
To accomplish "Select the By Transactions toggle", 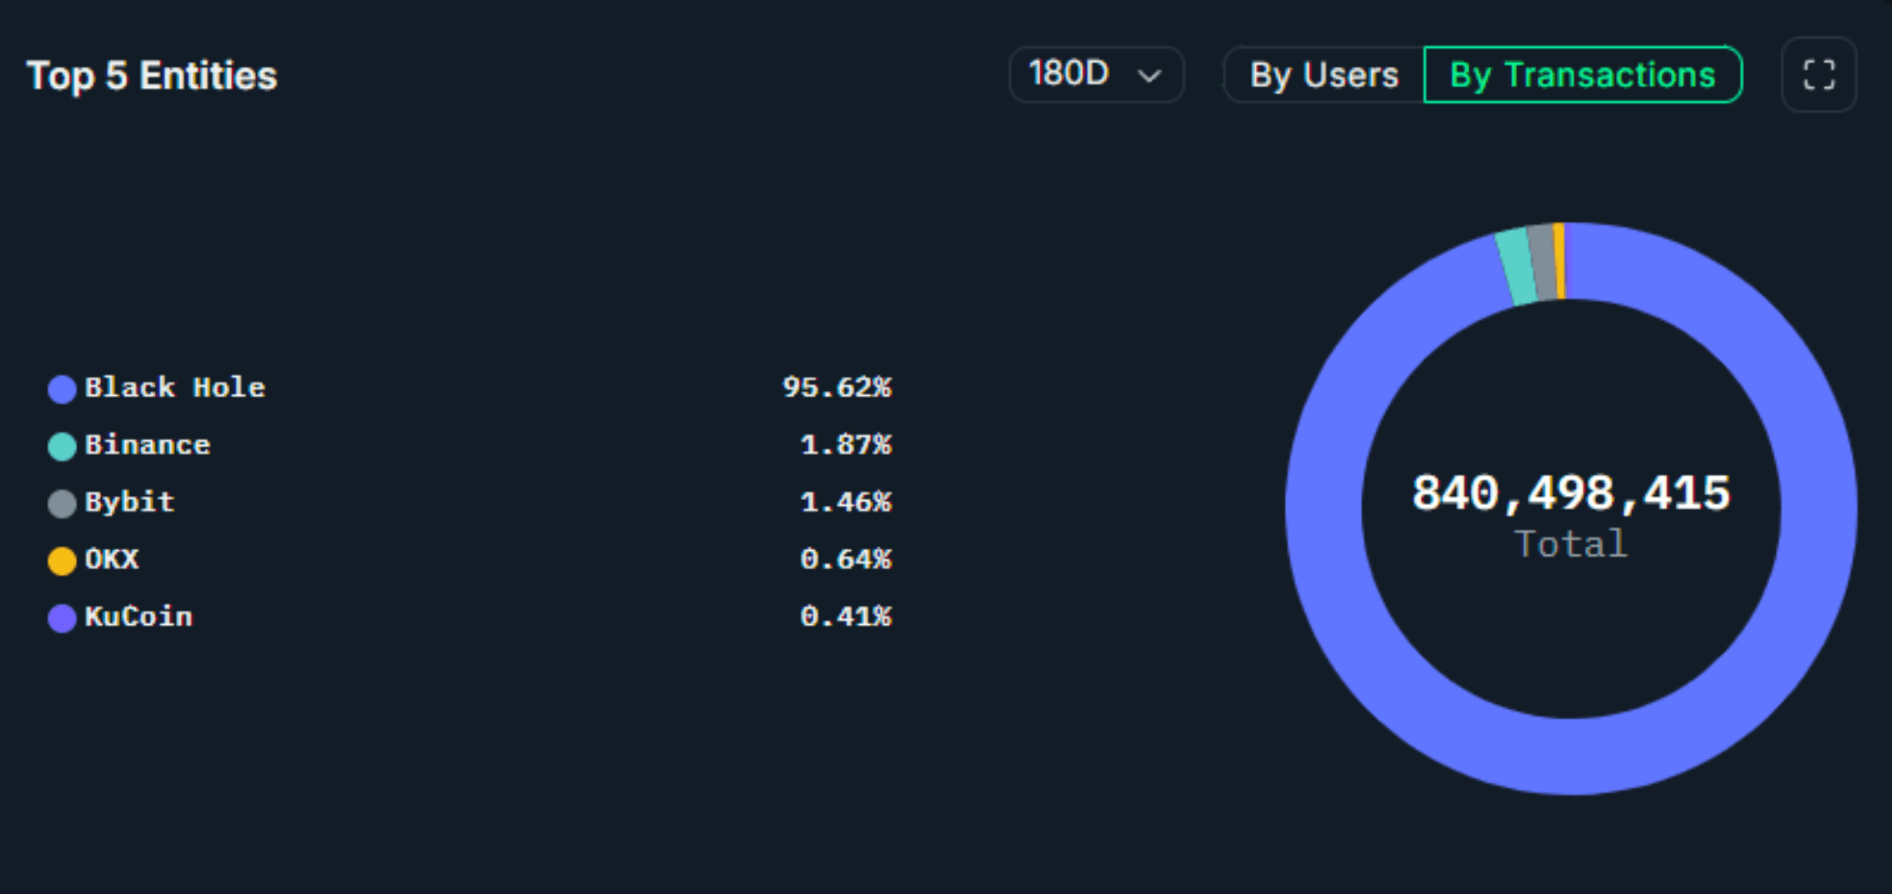I will point(1582,75).
